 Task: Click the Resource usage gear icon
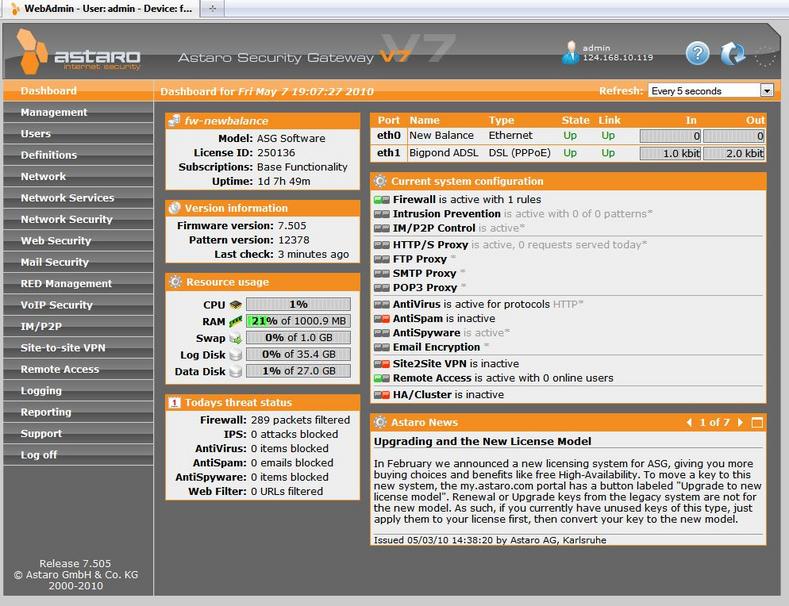point(175,283)
